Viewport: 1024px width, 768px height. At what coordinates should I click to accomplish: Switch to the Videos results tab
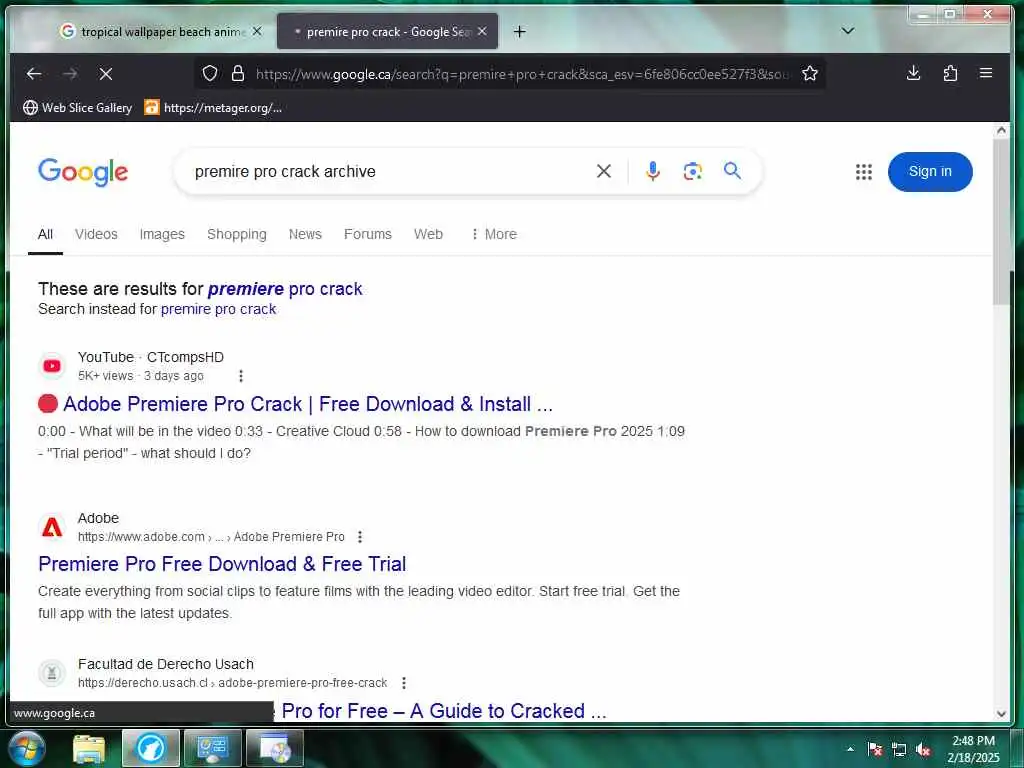[96, 234]
